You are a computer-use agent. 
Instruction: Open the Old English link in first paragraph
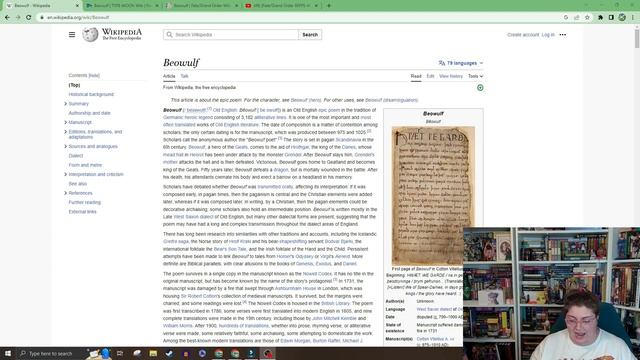(225, 110)
